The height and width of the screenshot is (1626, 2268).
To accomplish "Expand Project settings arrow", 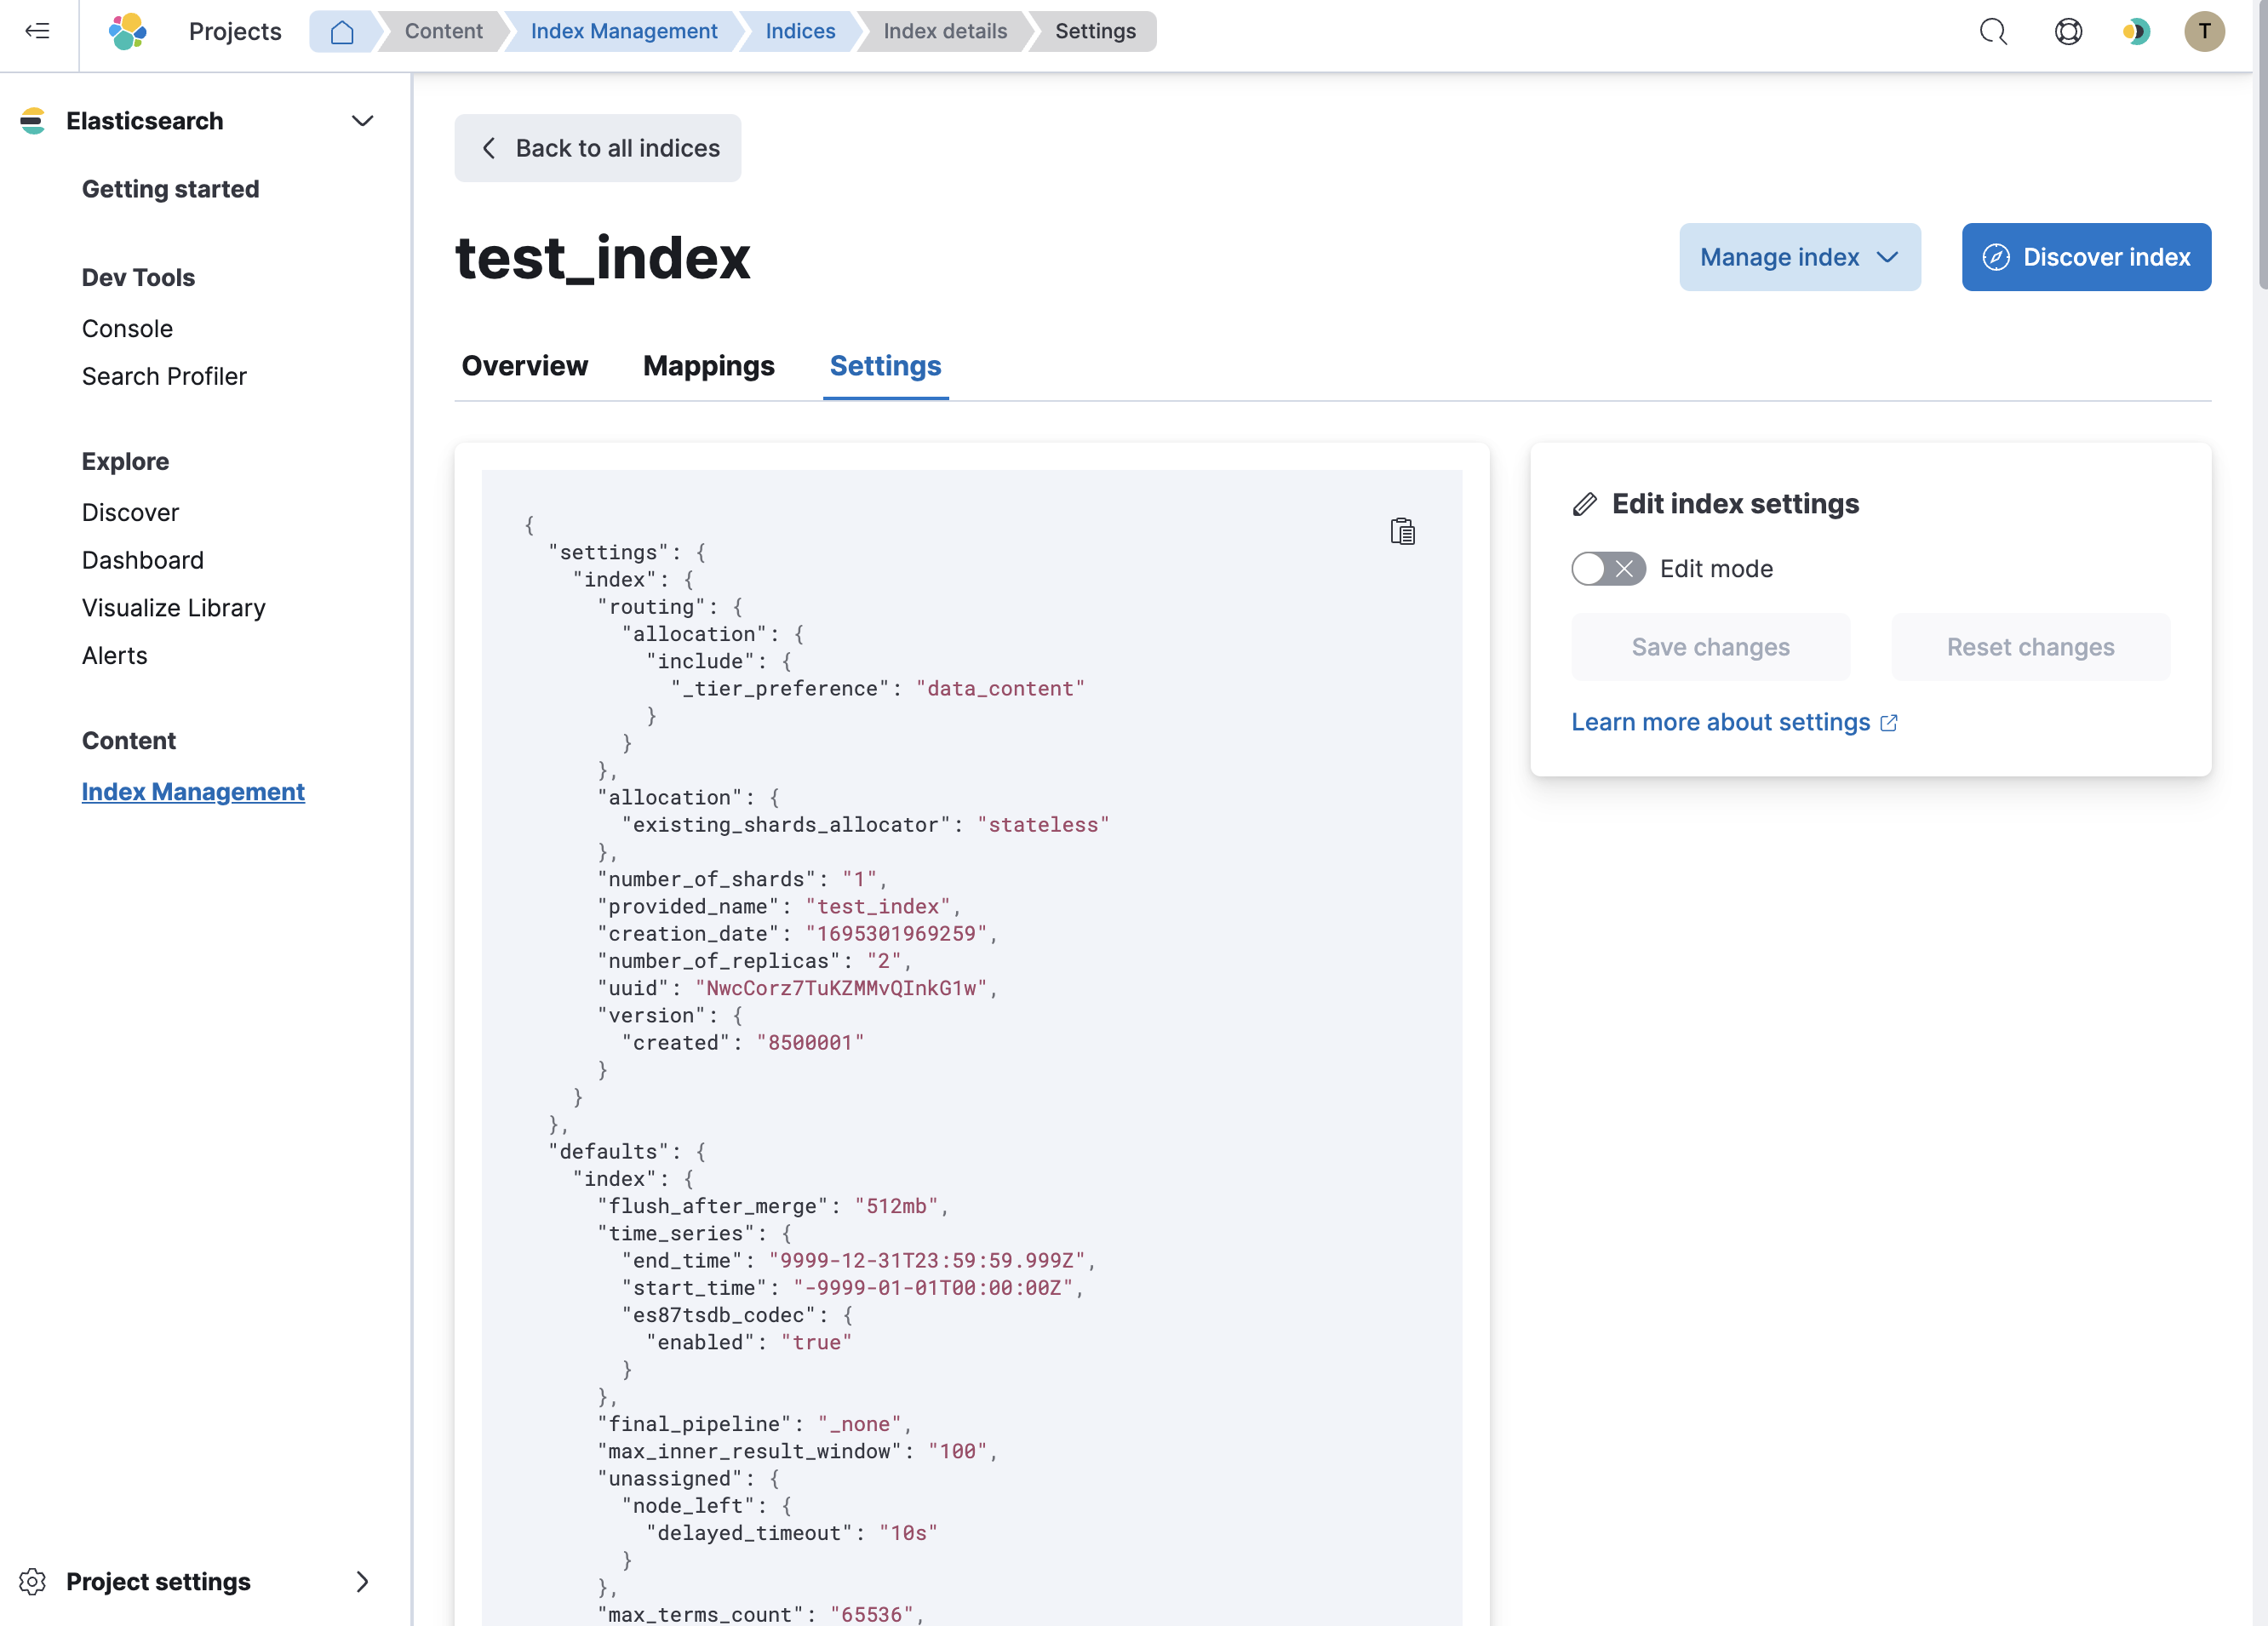I will click(362, 1581).
